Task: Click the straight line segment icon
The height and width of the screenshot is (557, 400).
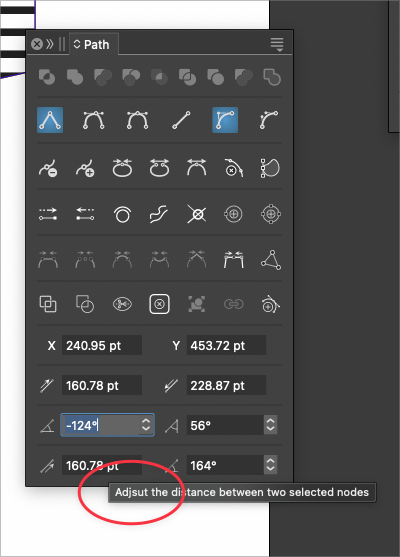Action: tap(181, 120)
